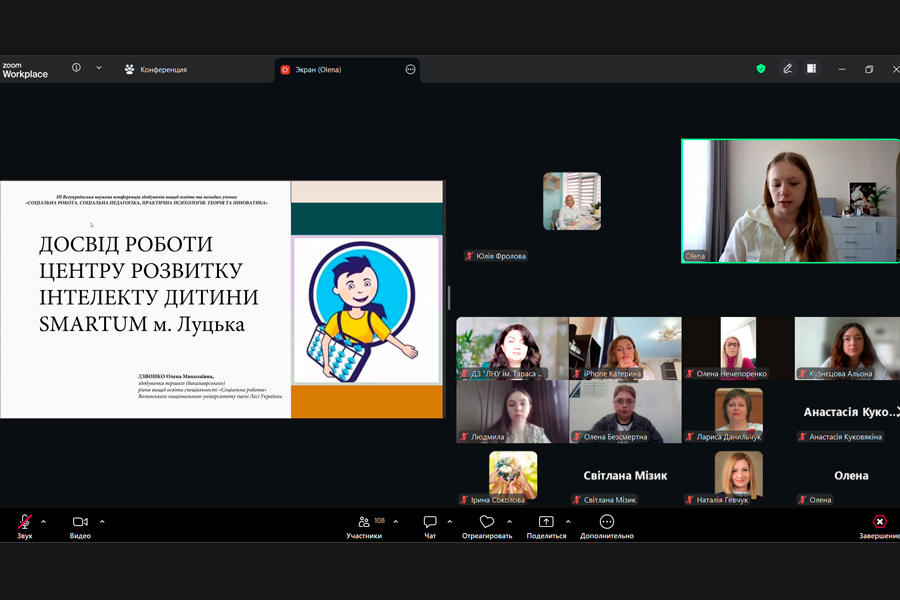The height and width of the screenshot is (600, 900).
Task: Open the ellipsis menu on Экран tab
Action: 410,69
